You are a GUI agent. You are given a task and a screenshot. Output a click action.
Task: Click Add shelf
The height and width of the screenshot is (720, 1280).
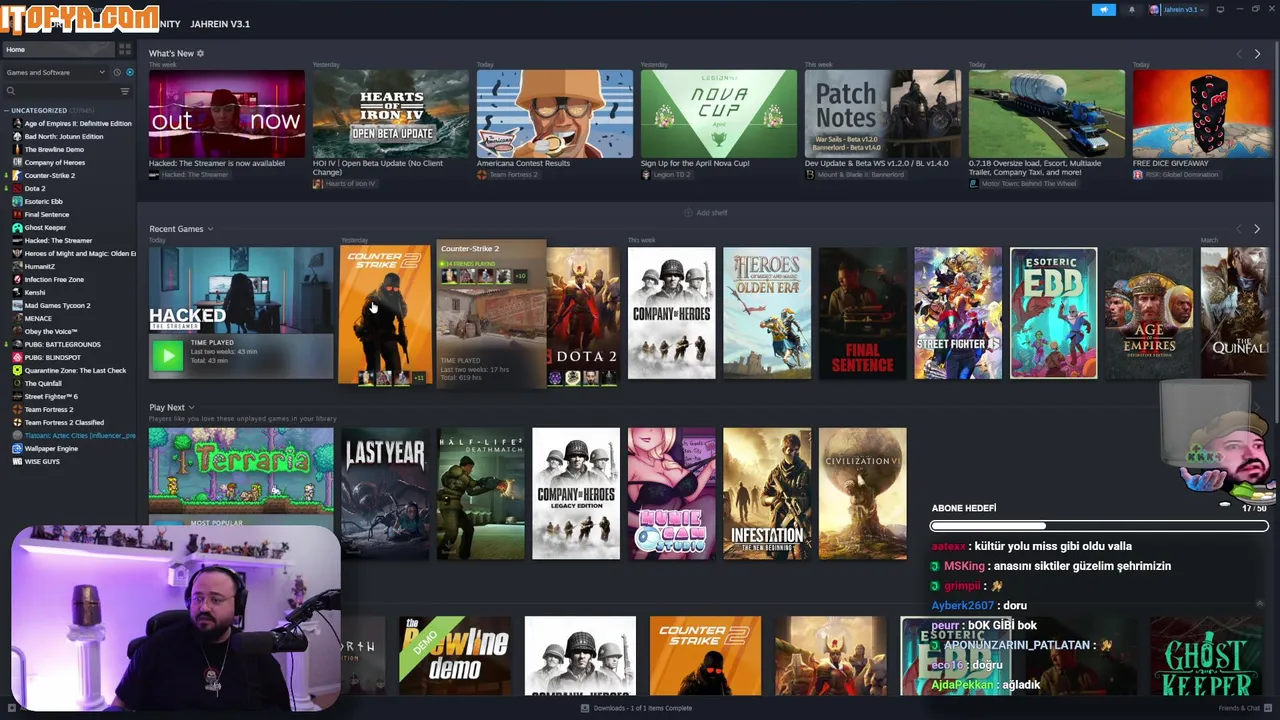tap(706, 213)
